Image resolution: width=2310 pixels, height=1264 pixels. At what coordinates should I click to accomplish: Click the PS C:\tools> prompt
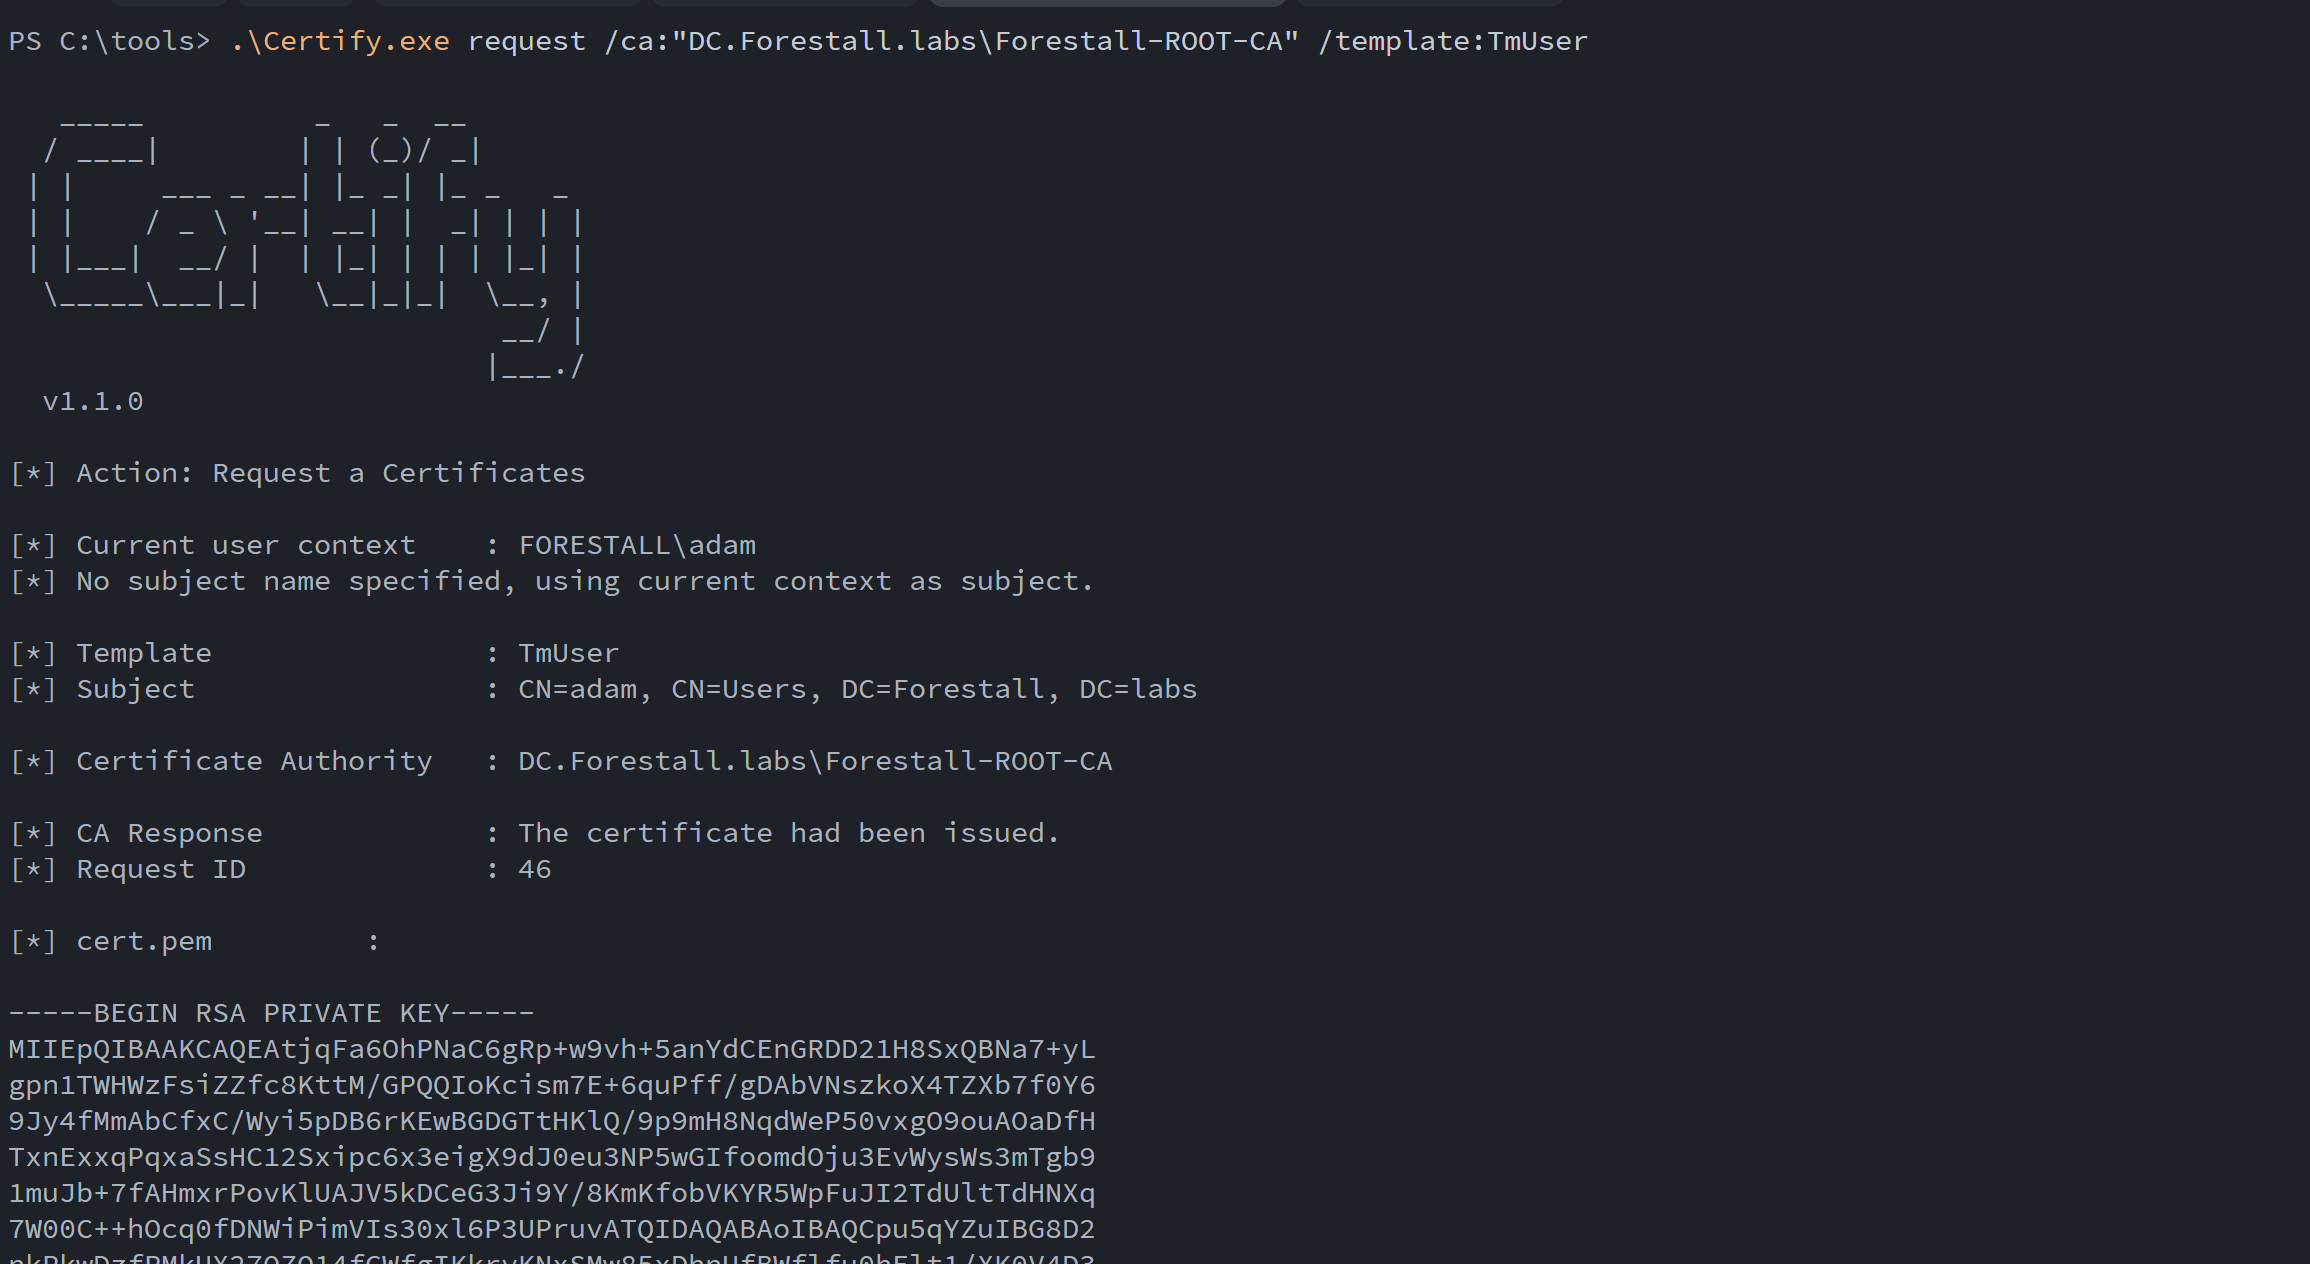[109, 41]
